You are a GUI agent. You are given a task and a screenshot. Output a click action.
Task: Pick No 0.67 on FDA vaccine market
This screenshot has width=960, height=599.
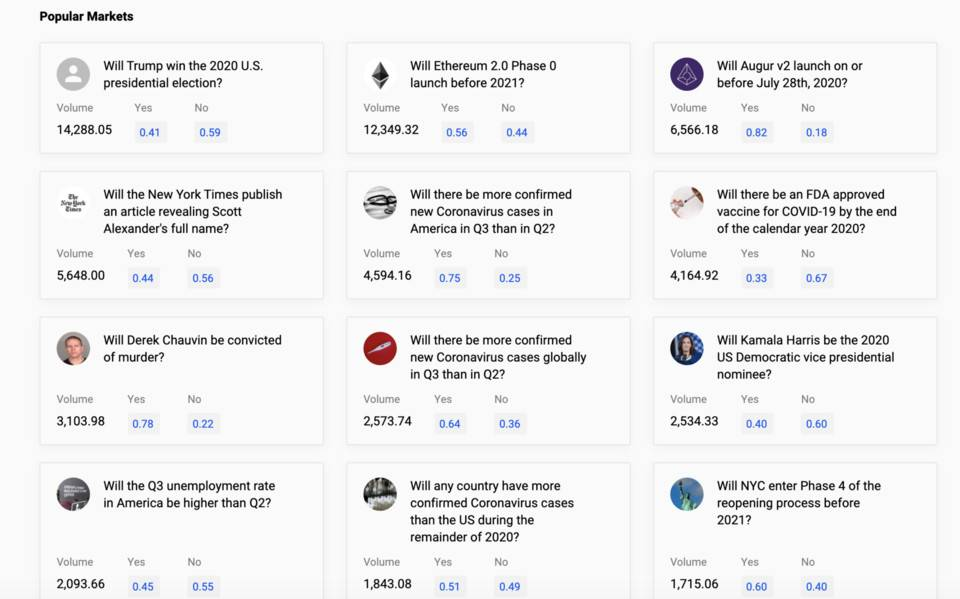(816, 278)
